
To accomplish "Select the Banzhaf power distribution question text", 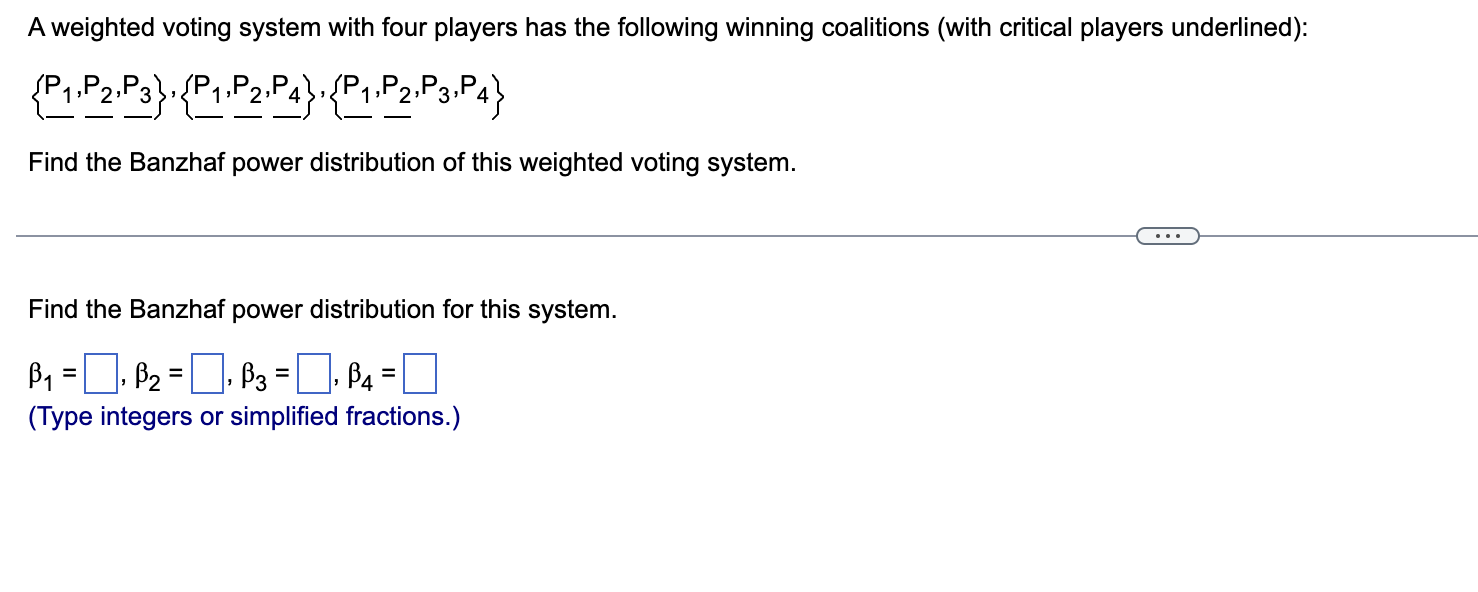I will coord(320,310).
